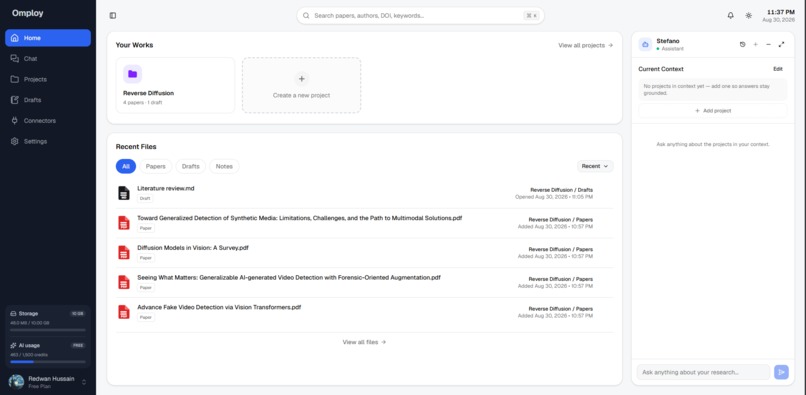Click the ⌘K shortcut badge in search
Viewport: 806px width, 395px height.
pos(531,15)
